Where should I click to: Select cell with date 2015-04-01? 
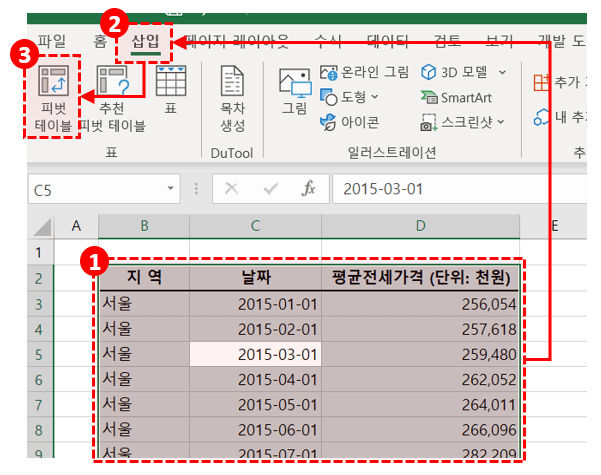coord(255,380)
